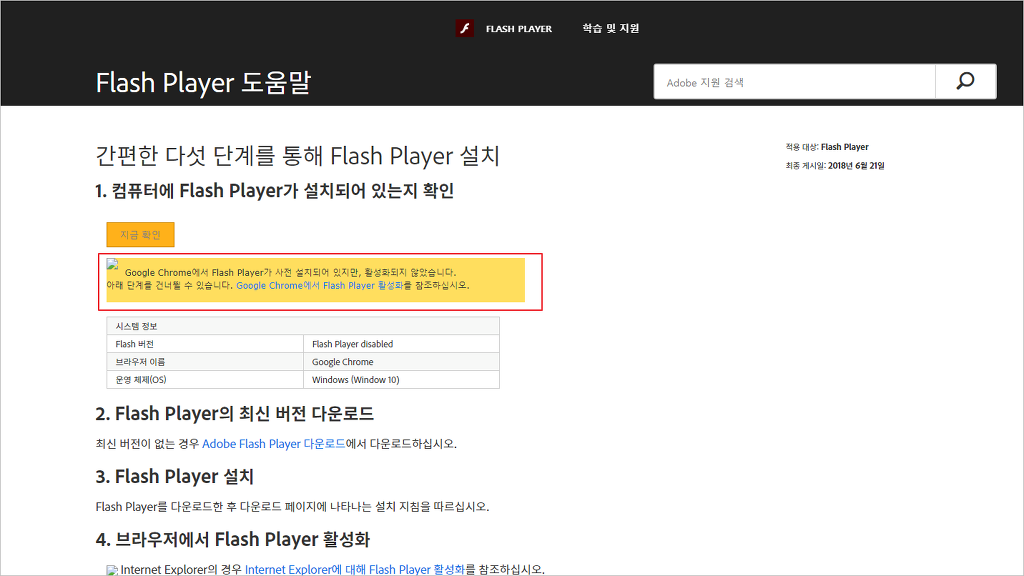Open the FLASH PLAYER menu item
This screenshot has height=576, width=1024.
[519, 29]
